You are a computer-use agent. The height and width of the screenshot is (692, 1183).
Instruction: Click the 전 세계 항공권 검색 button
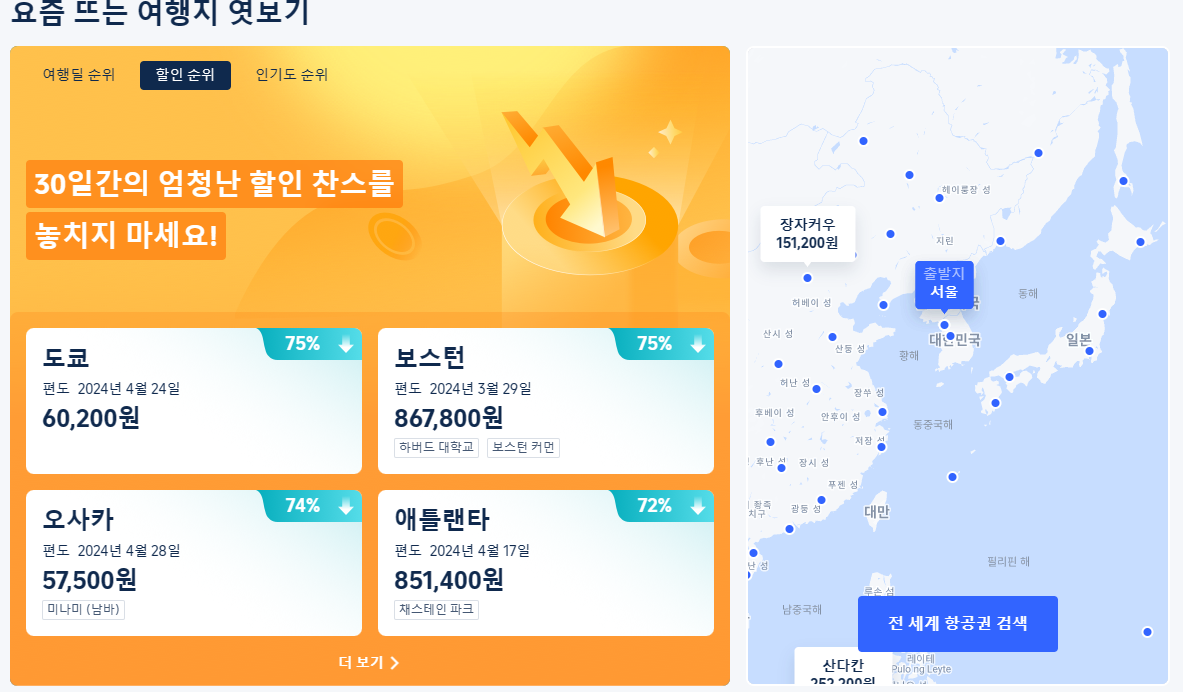[x=957, y=623]
